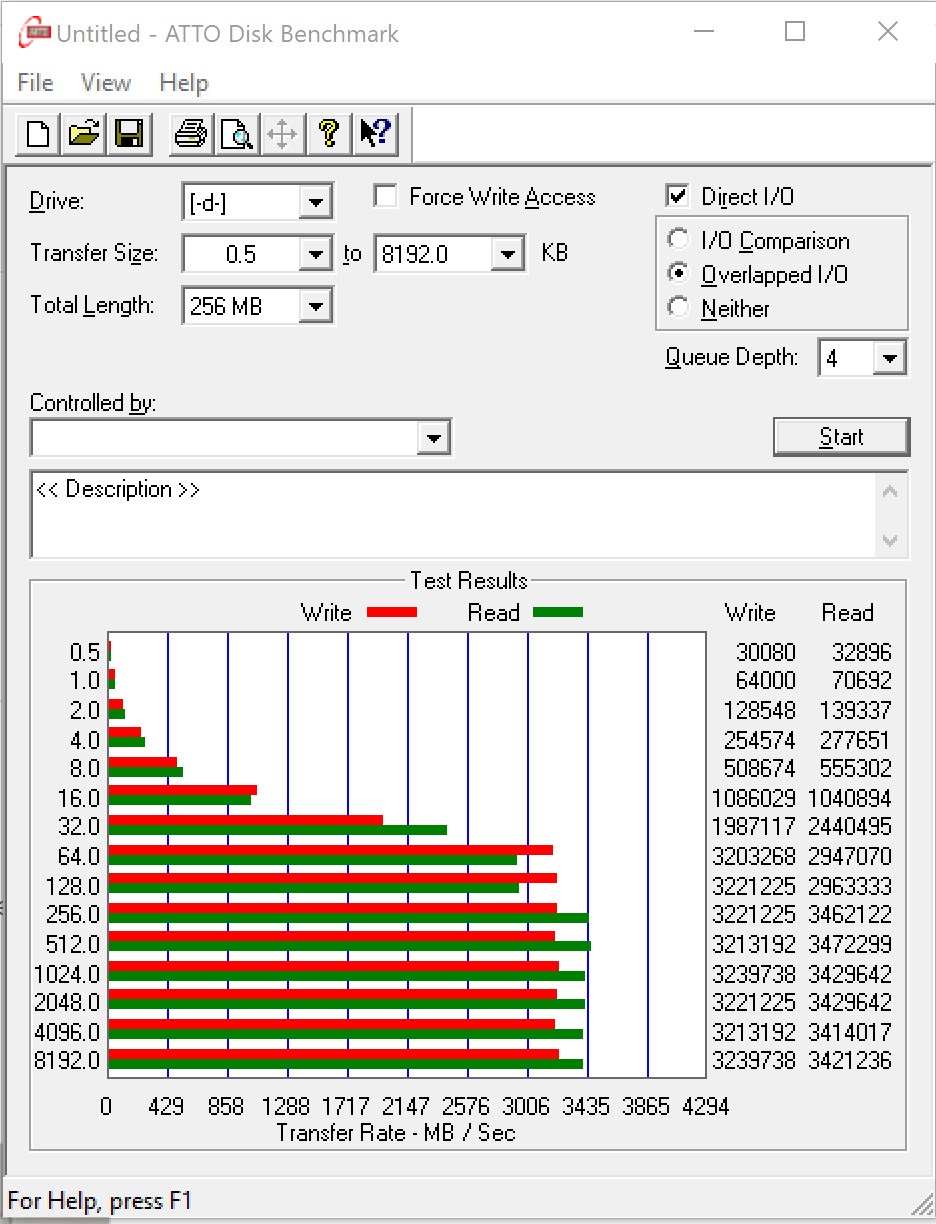Expand the Drive dropdown showing [-d-]

pos(315,203)
